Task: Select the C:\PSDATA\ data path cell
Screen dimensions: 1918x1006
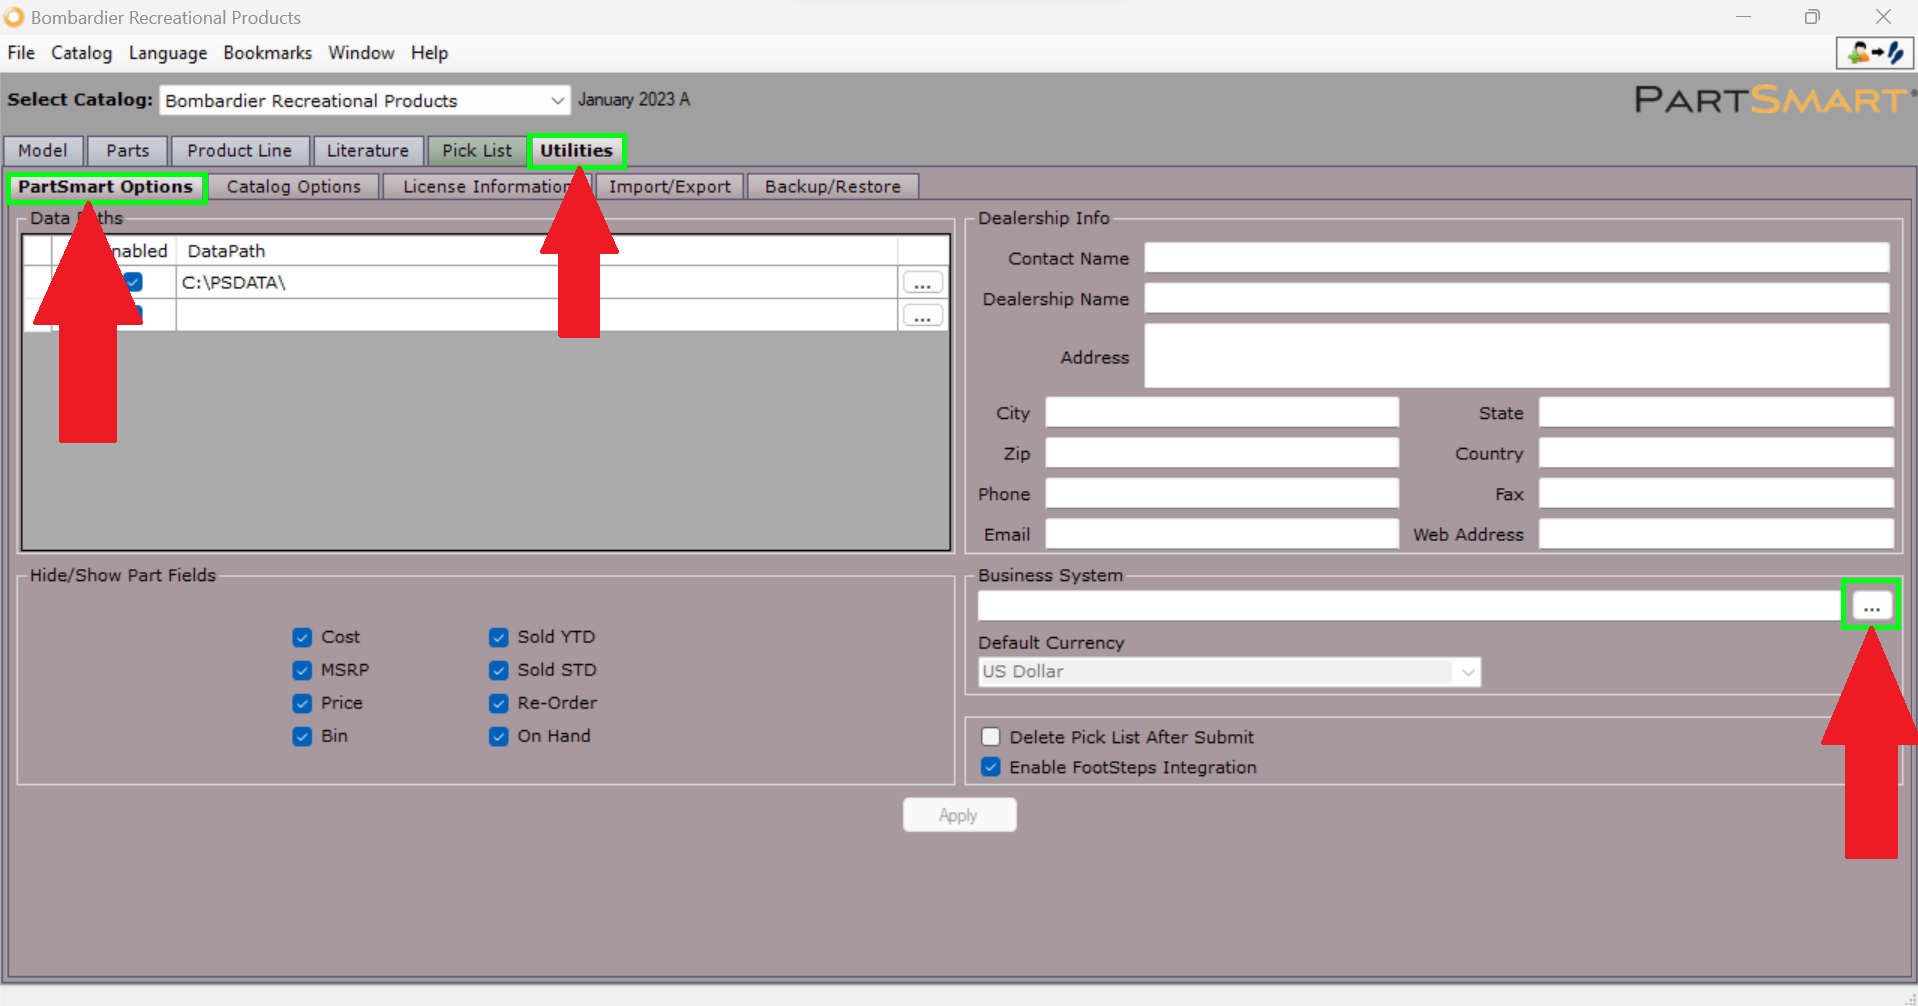Action: [x=537, y=282]
